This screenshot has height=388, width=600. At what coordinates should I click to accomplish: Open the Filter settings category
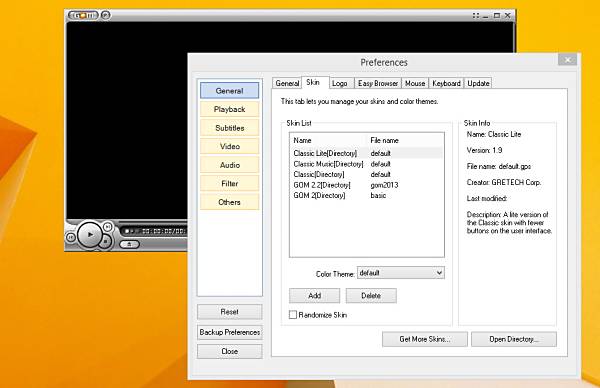pos(230,184)
